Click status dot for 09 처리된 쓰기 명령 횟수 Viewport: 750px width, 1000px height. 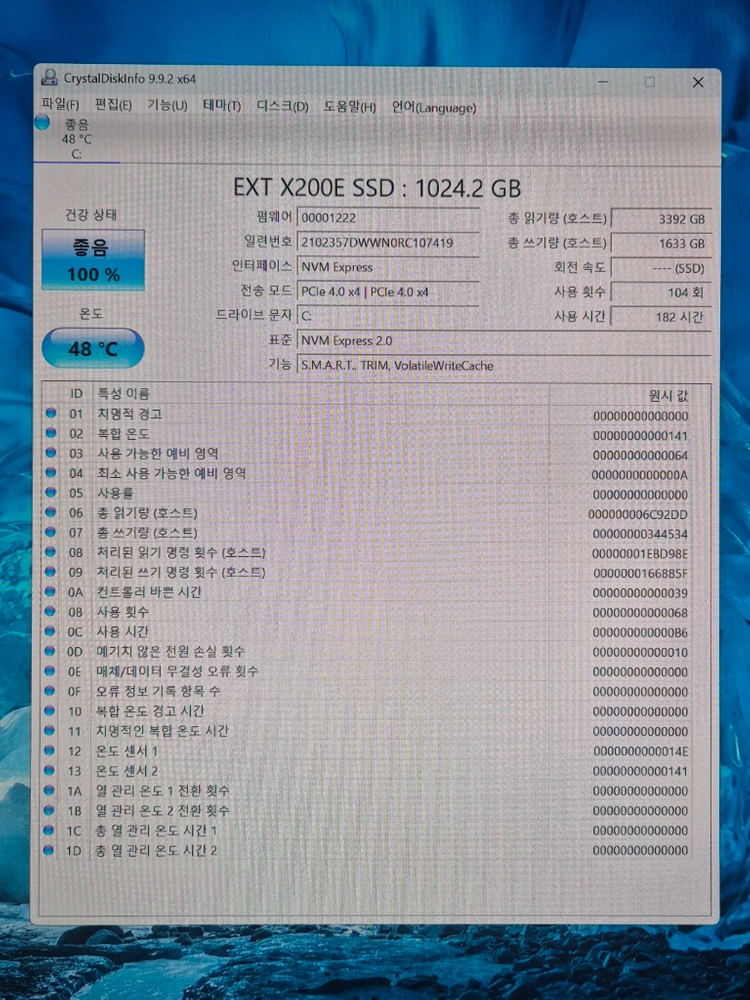pos(50,571)
